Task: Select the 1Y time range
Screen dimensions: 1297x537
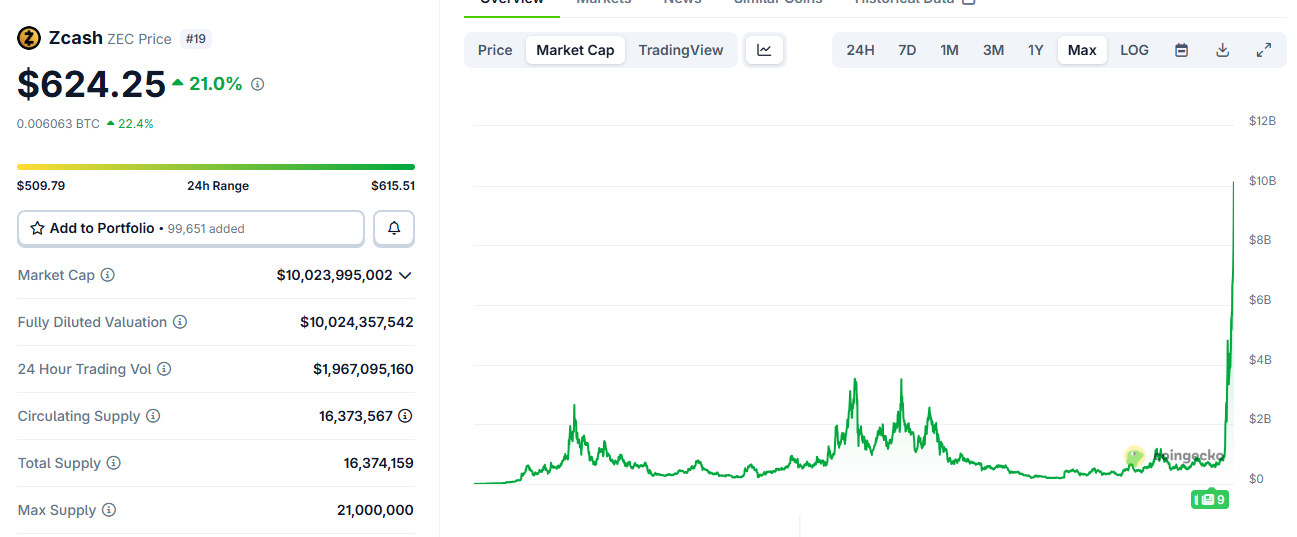Action: [x=1035, y=50]
